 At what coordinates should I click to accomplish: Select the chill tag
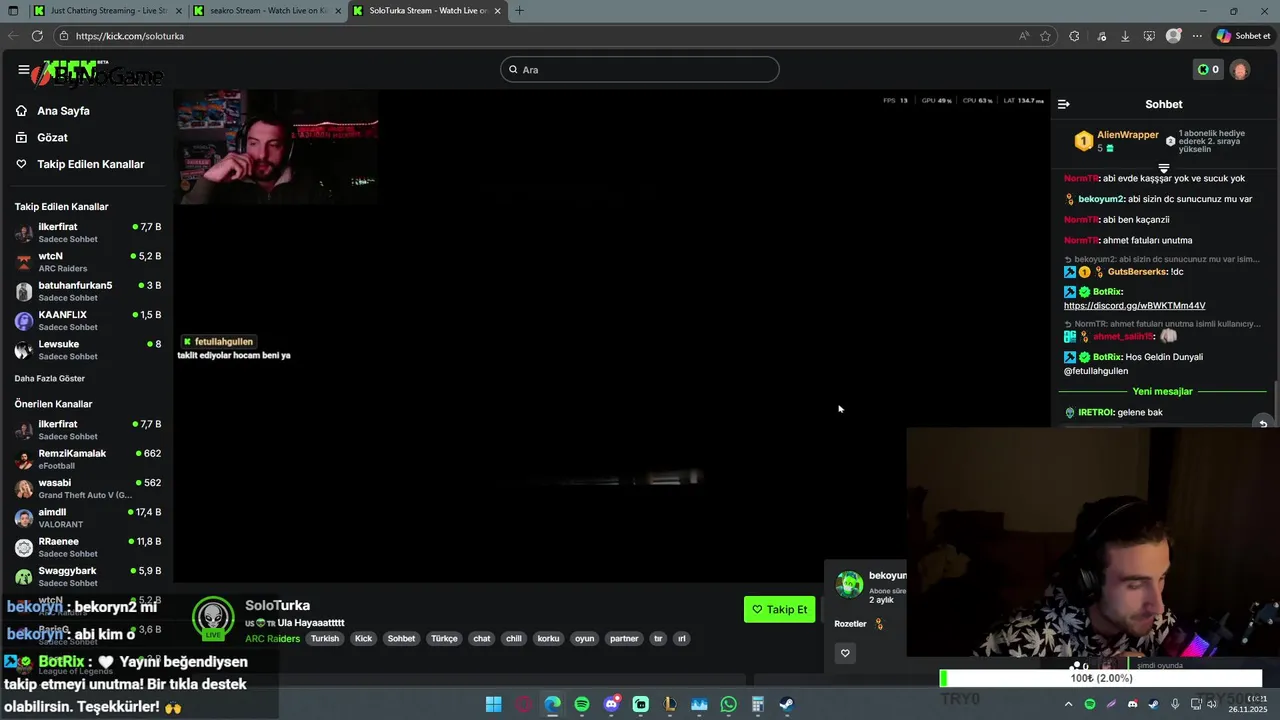(513, 639)
